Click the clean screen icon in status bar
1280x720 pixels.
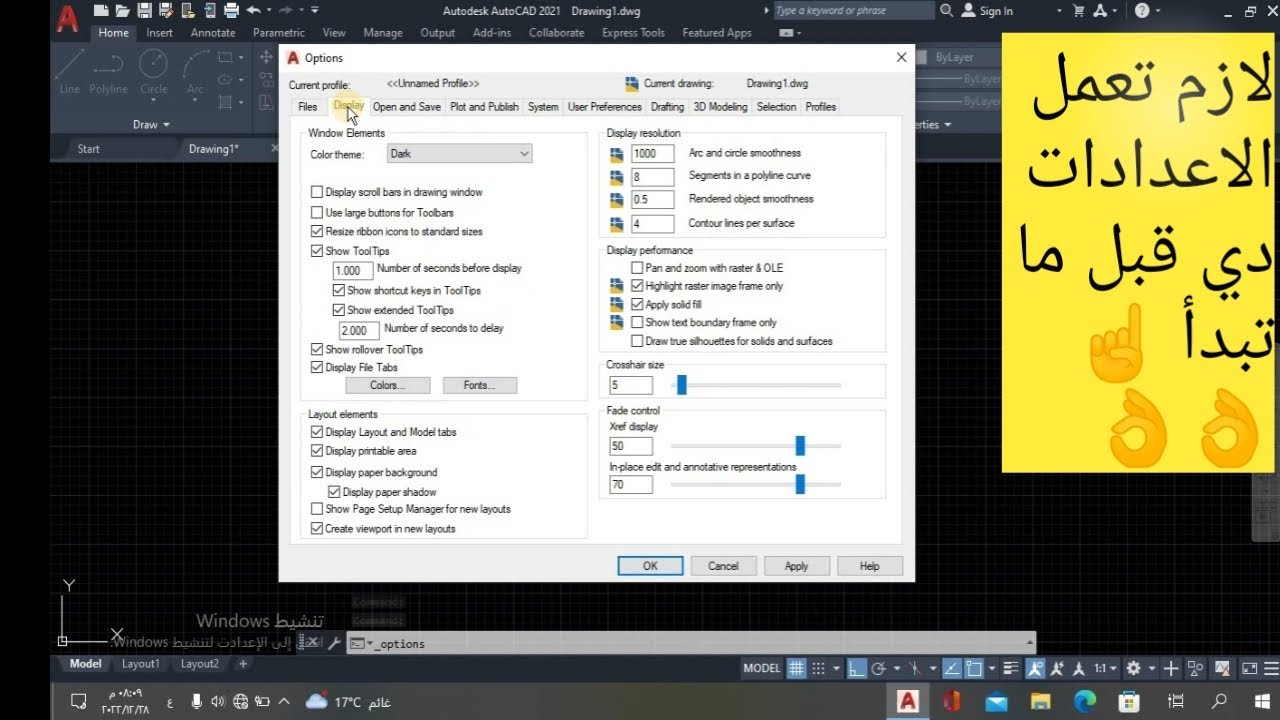[1249, 668]
